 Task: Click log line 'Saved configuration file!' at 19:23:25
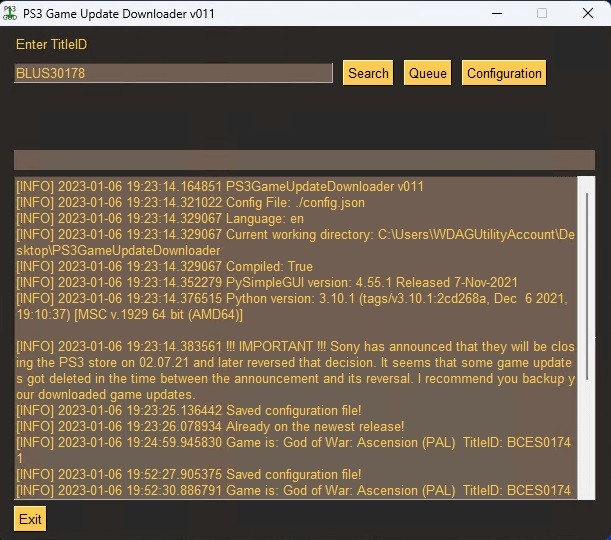[189, 410]
